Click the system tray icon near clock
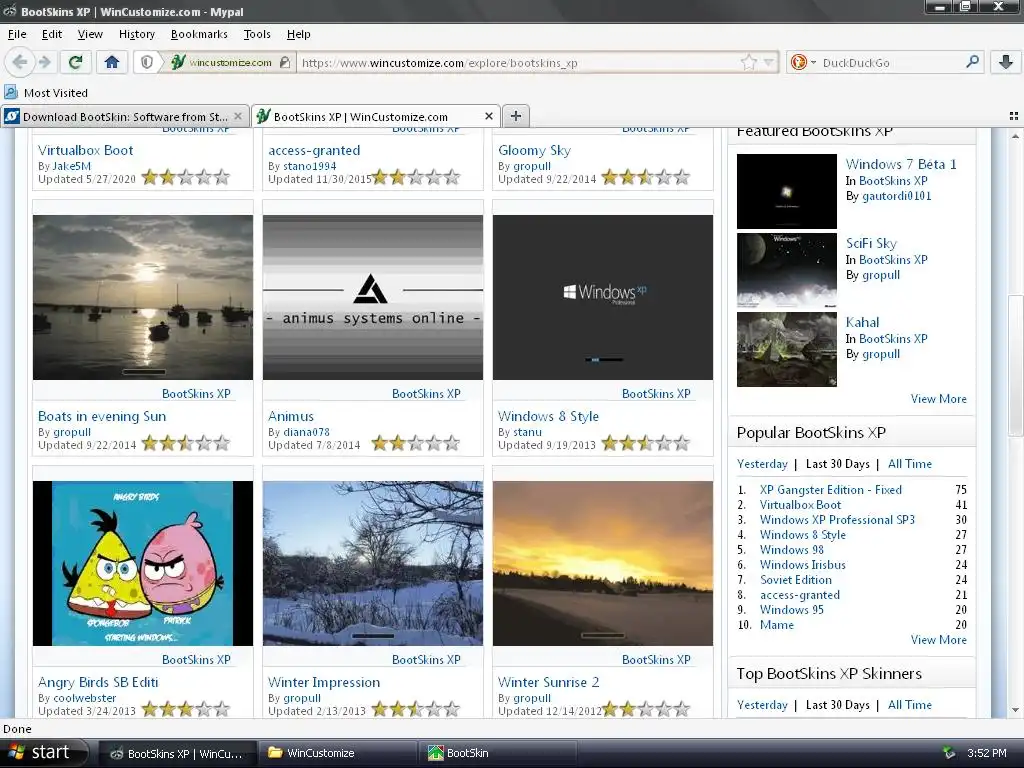1024x768 pixels. [x=949, y=753]
